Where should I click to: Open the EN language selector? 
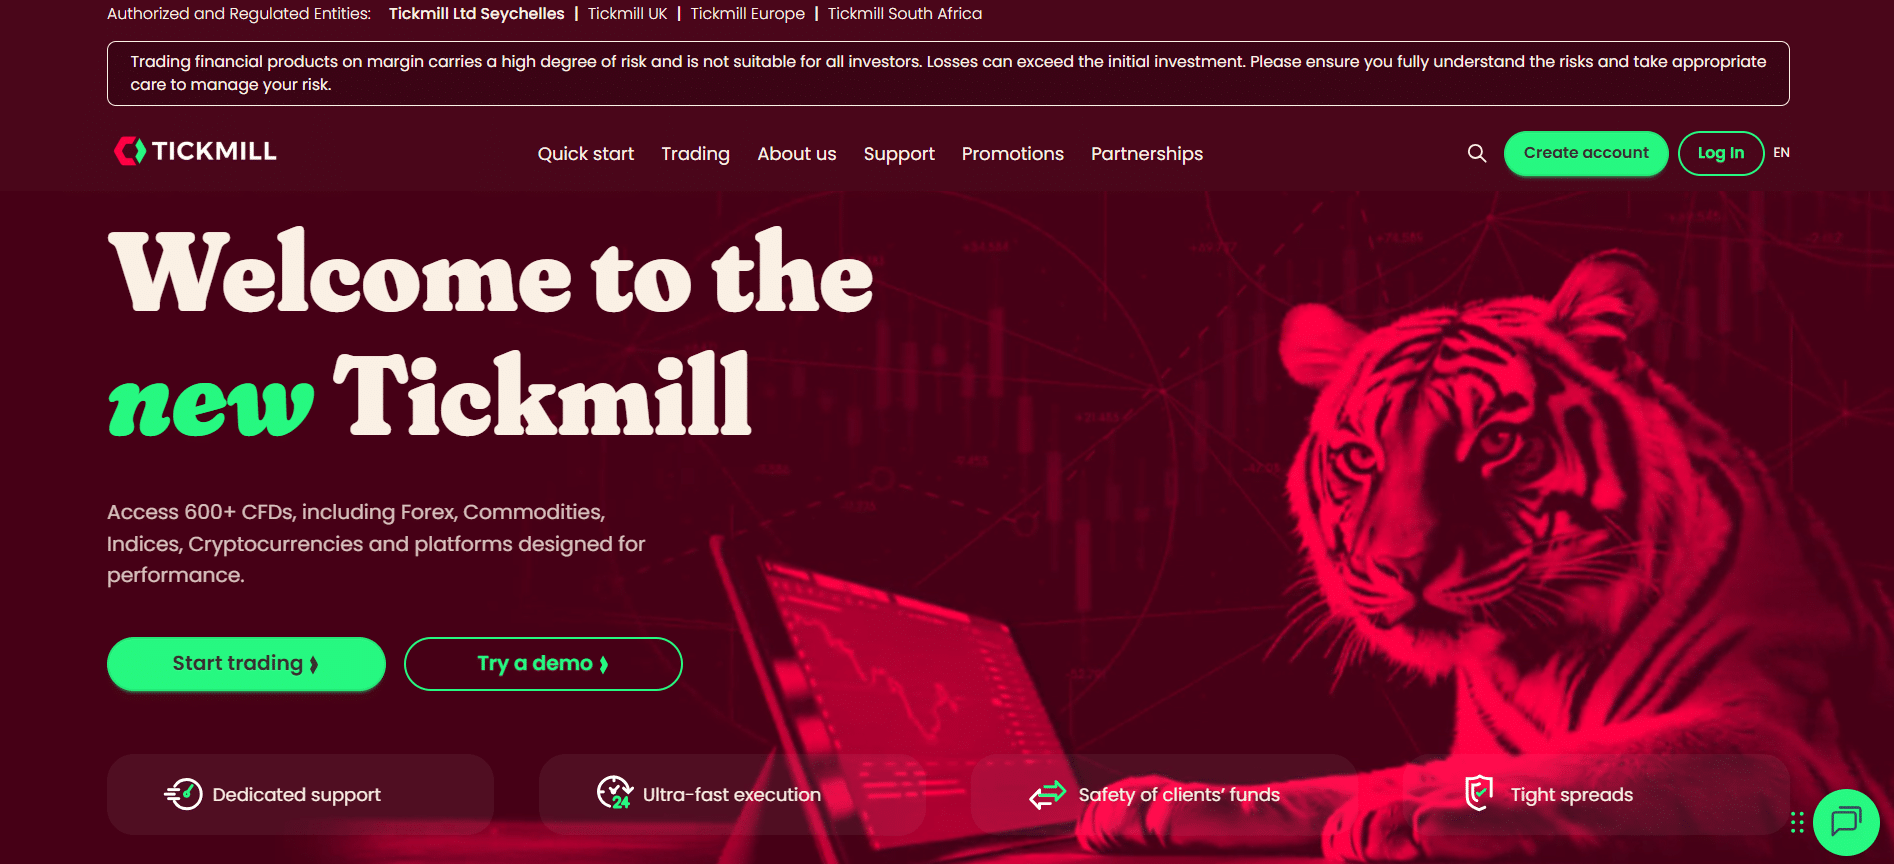1781,153
